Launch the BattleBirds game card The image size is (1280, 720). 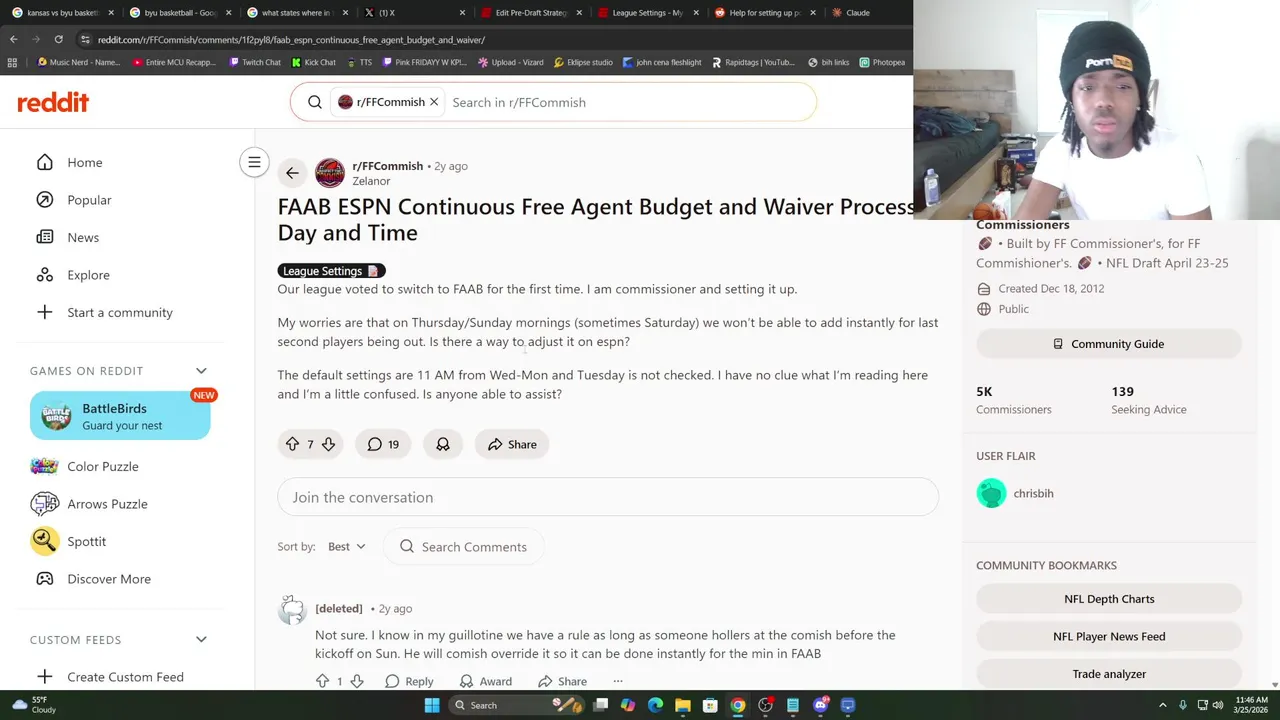click(120, 416)
